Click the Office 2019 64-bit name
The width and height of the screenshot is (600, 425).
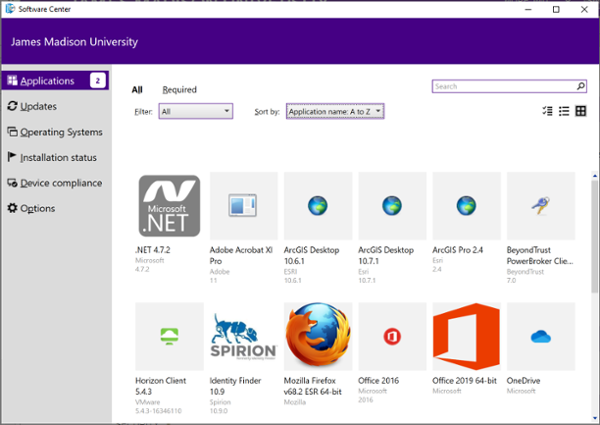click(465, 381)
